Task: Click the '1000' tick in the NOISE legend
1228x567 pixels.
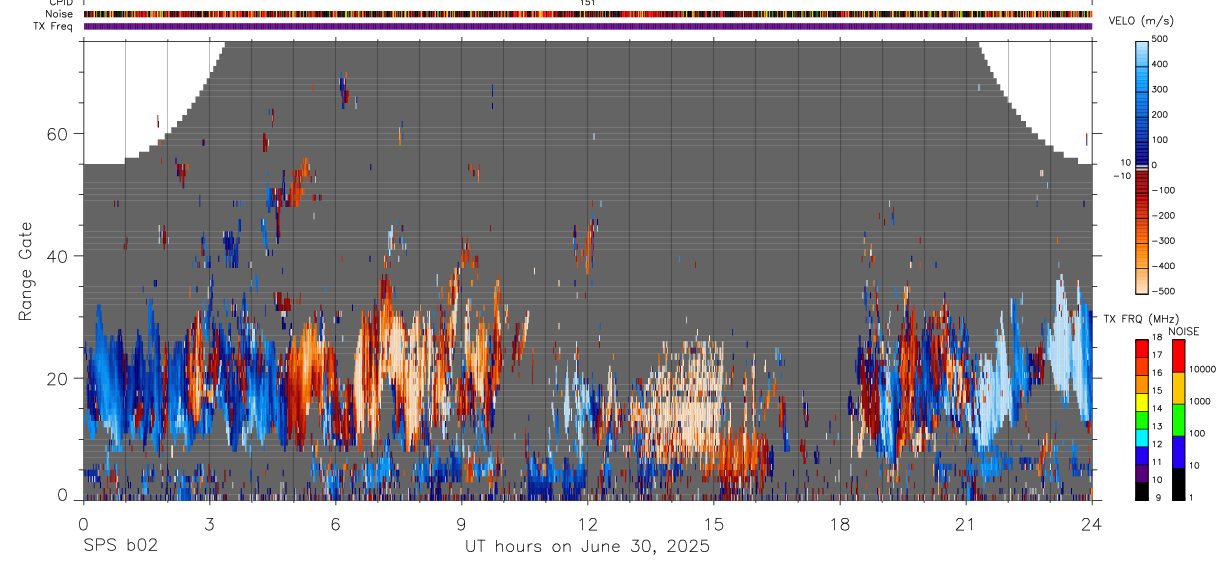Action: click(1200, 400)
